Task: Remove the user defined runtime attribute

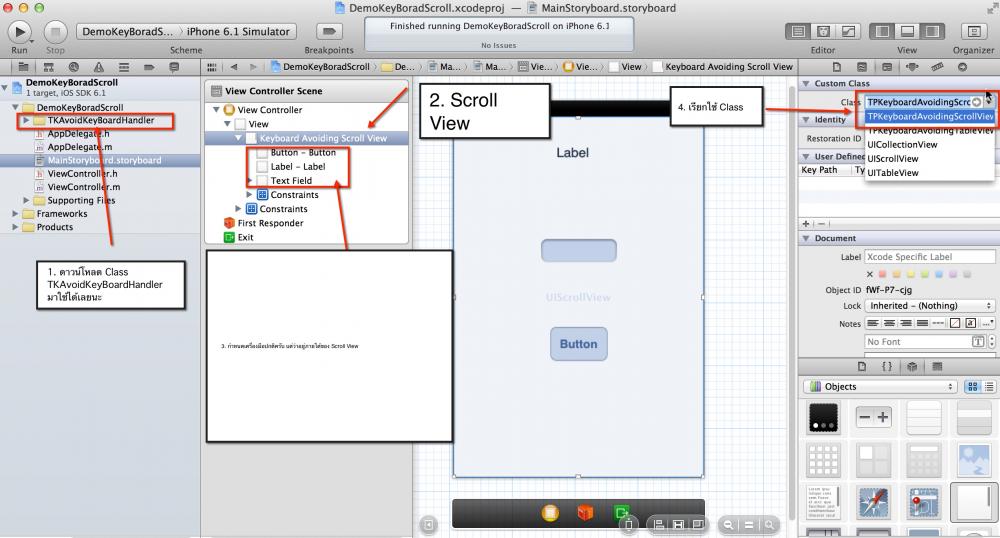Action: point(821,224)
